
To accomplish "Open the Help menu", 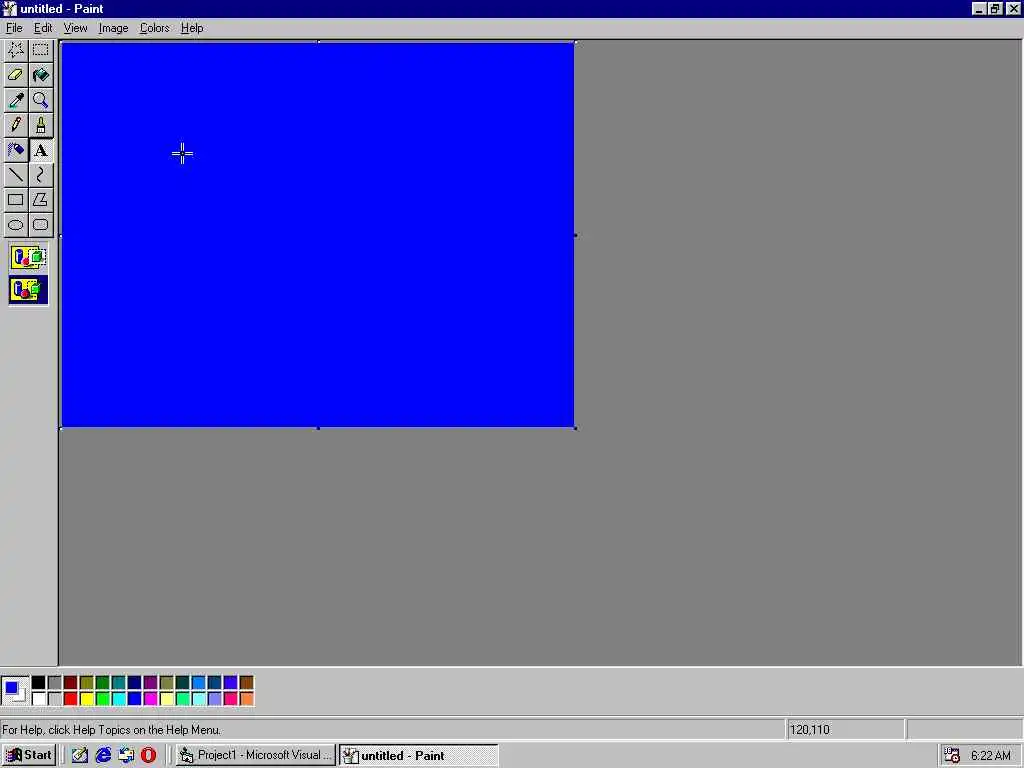I will (x=192, y=28).
